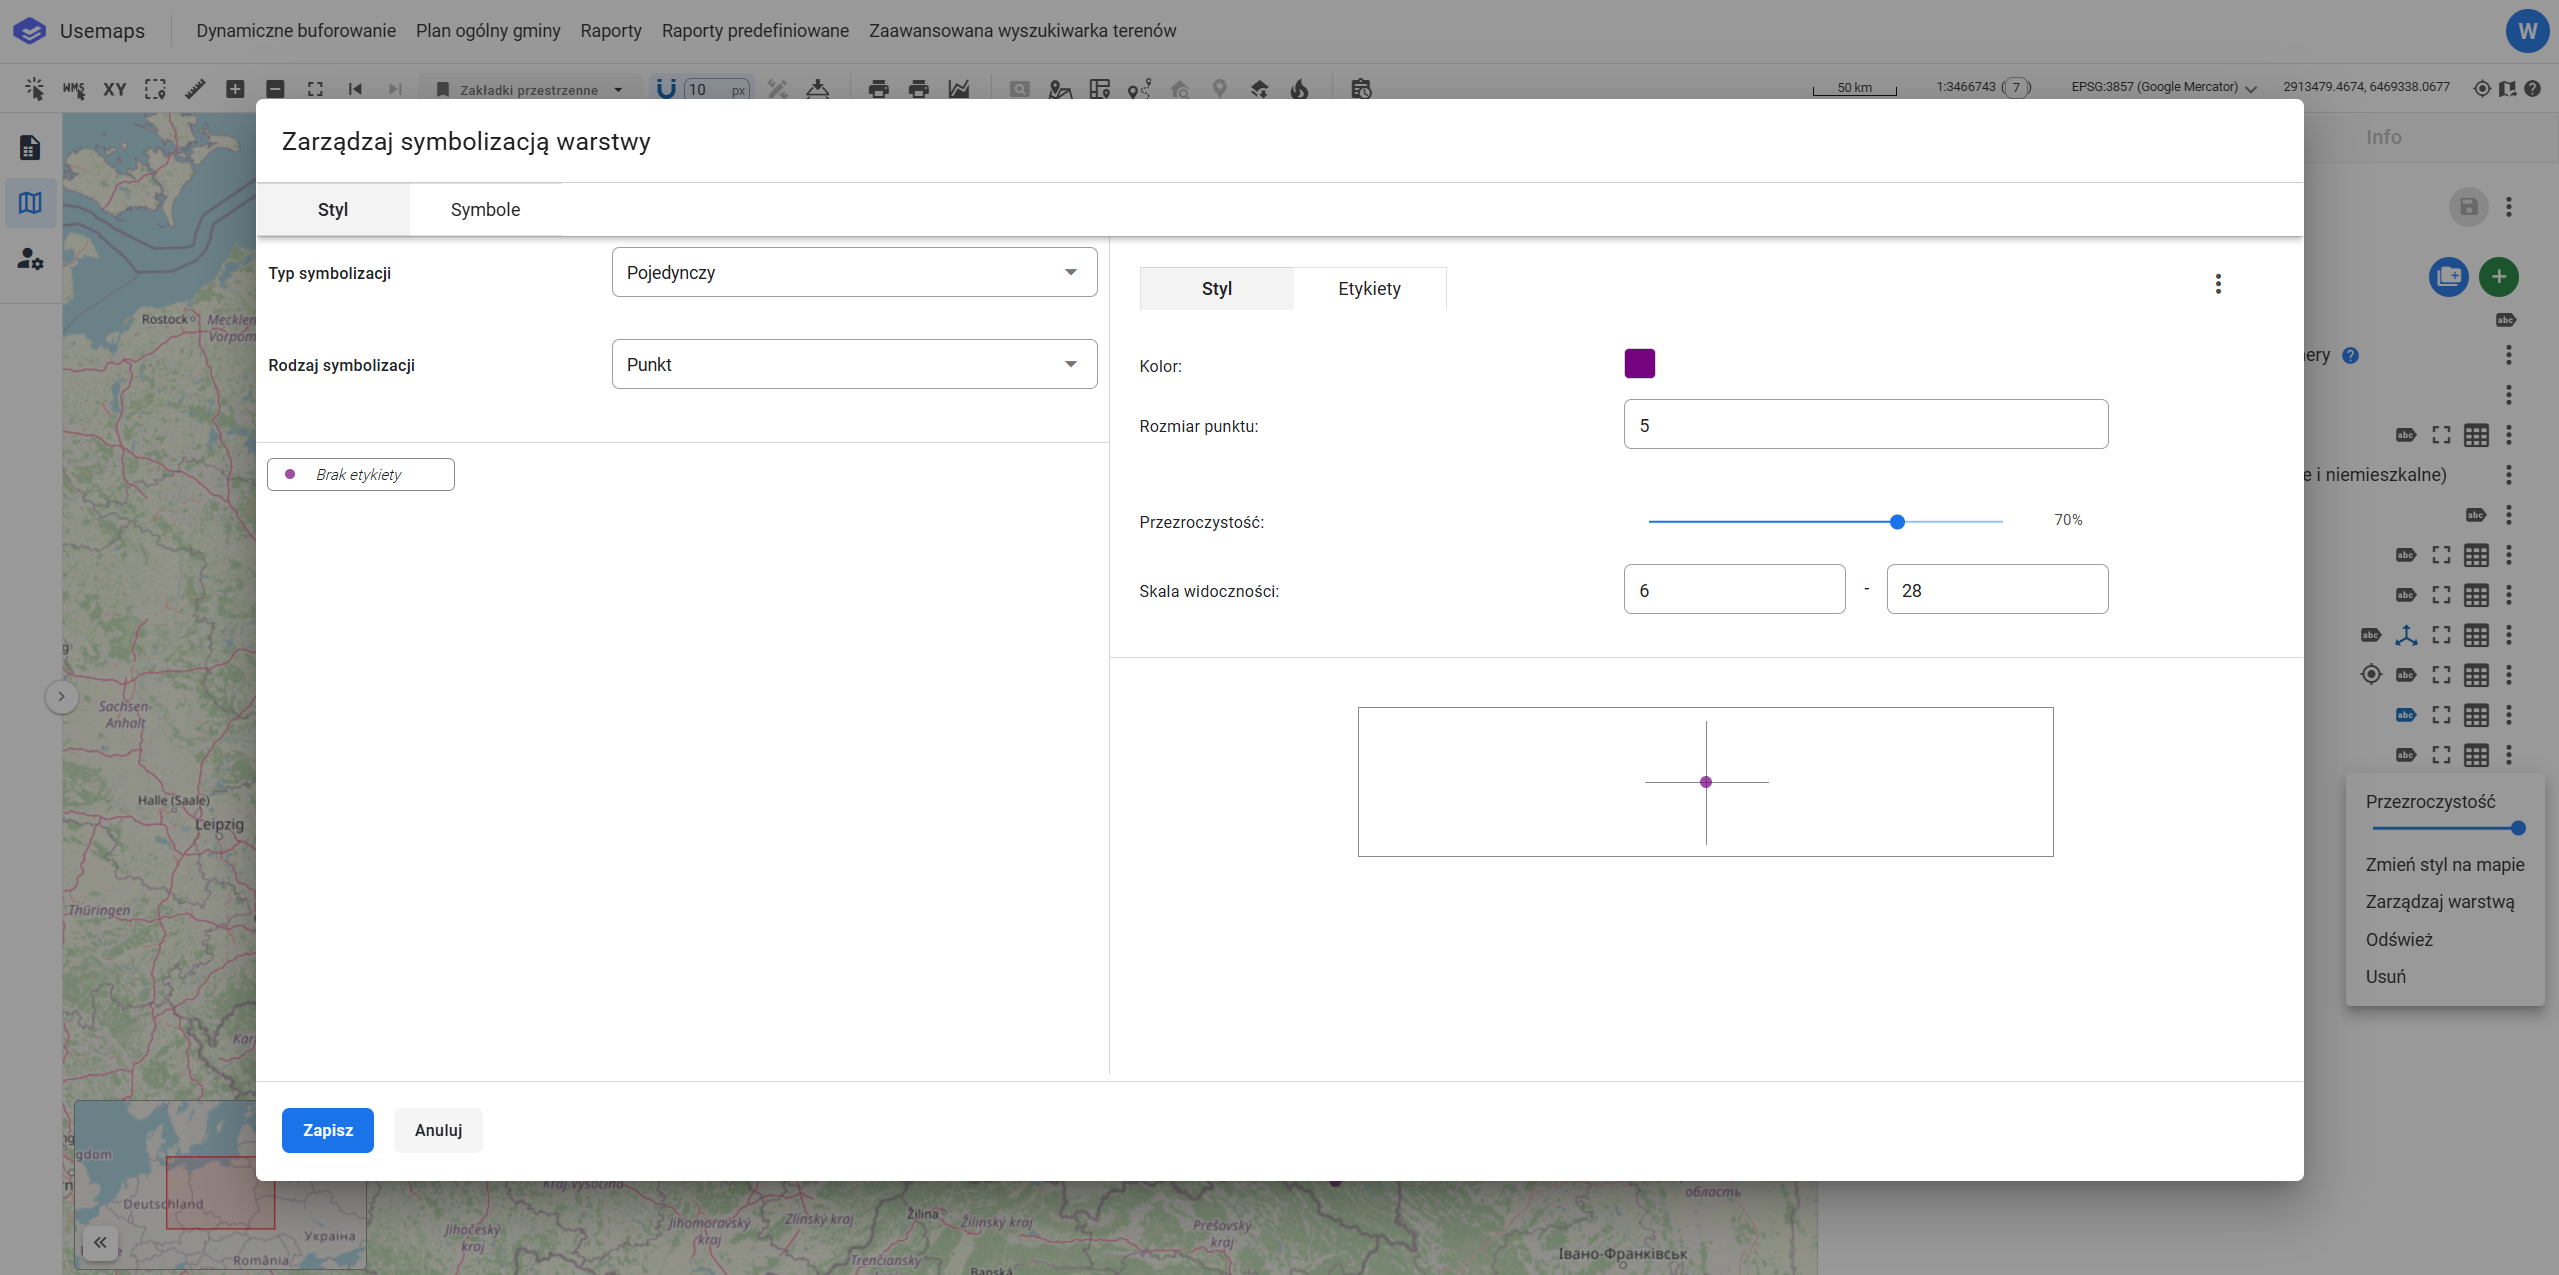Click the Rozmiar punktu input field
2559x1275 pixels.
point(1865,425)
